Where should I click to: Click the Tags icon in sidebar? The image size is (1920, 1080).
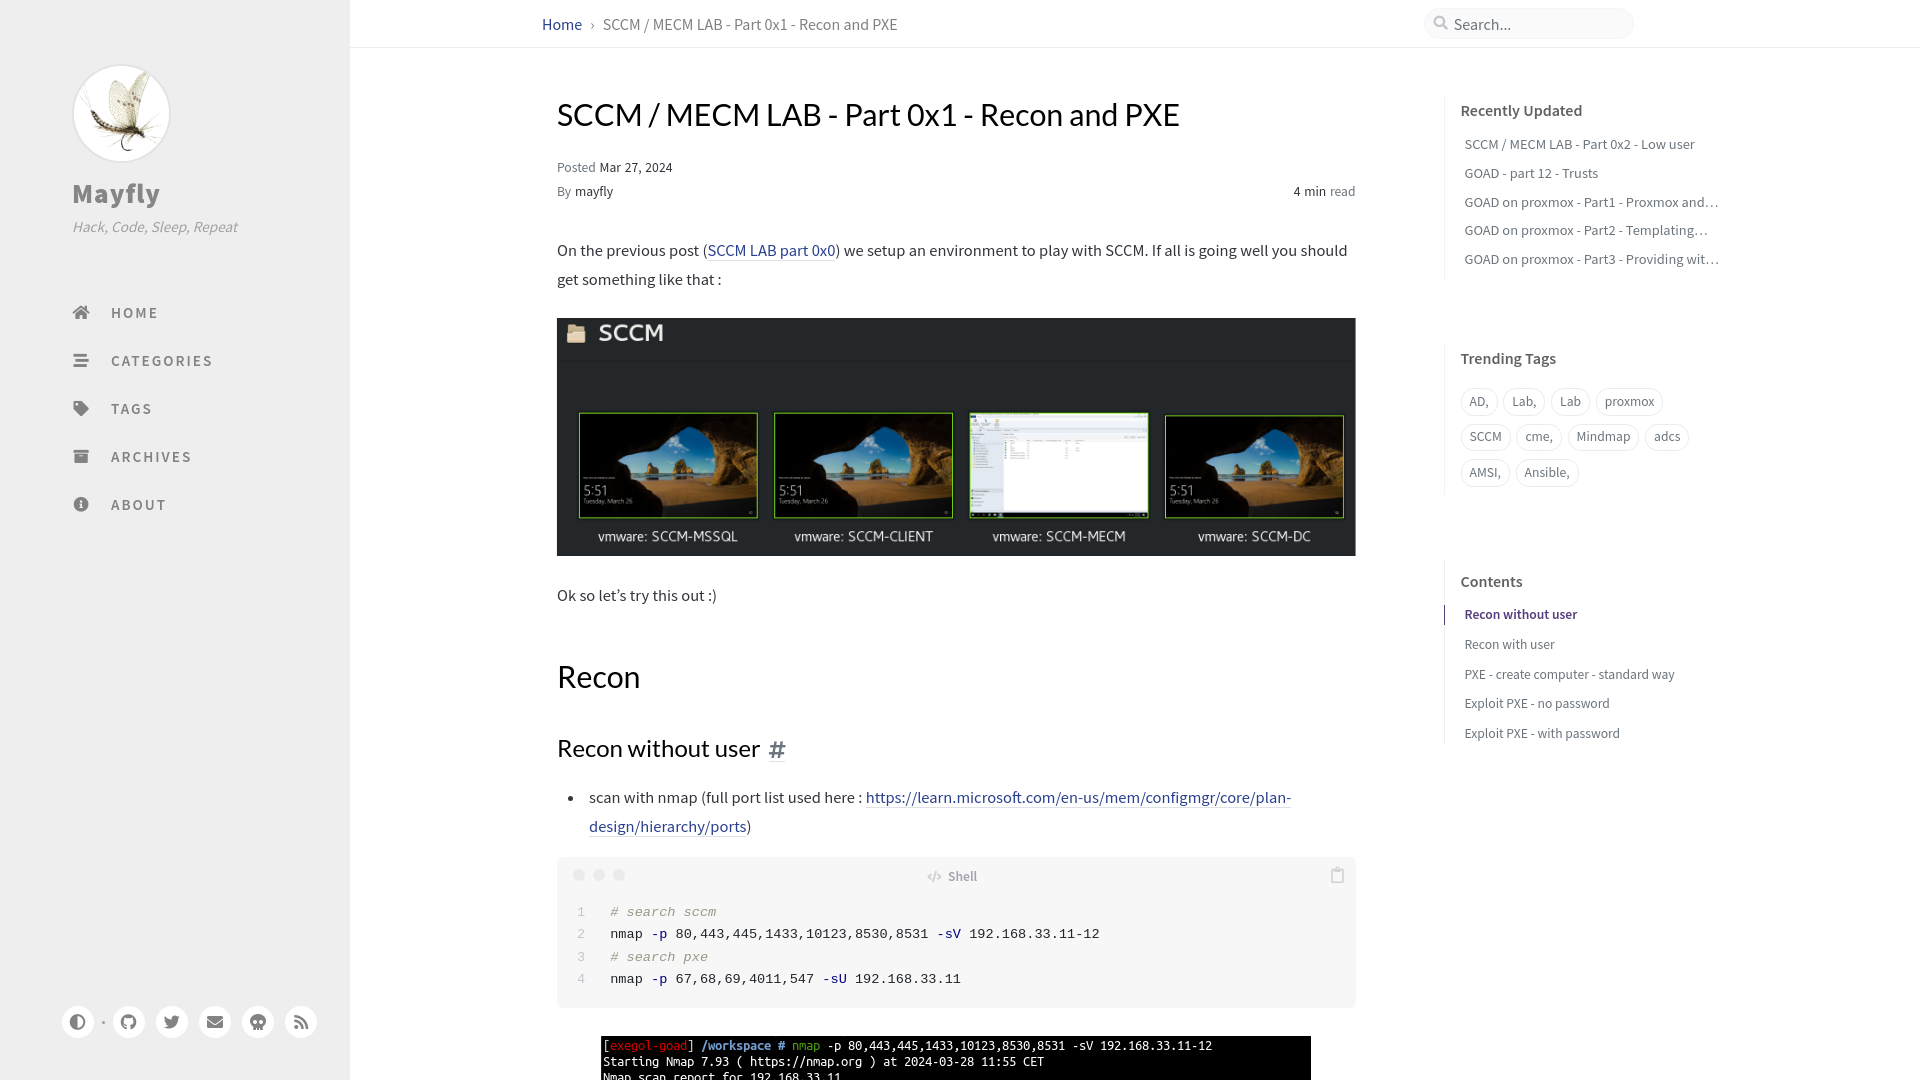click(x=81, y=409)
